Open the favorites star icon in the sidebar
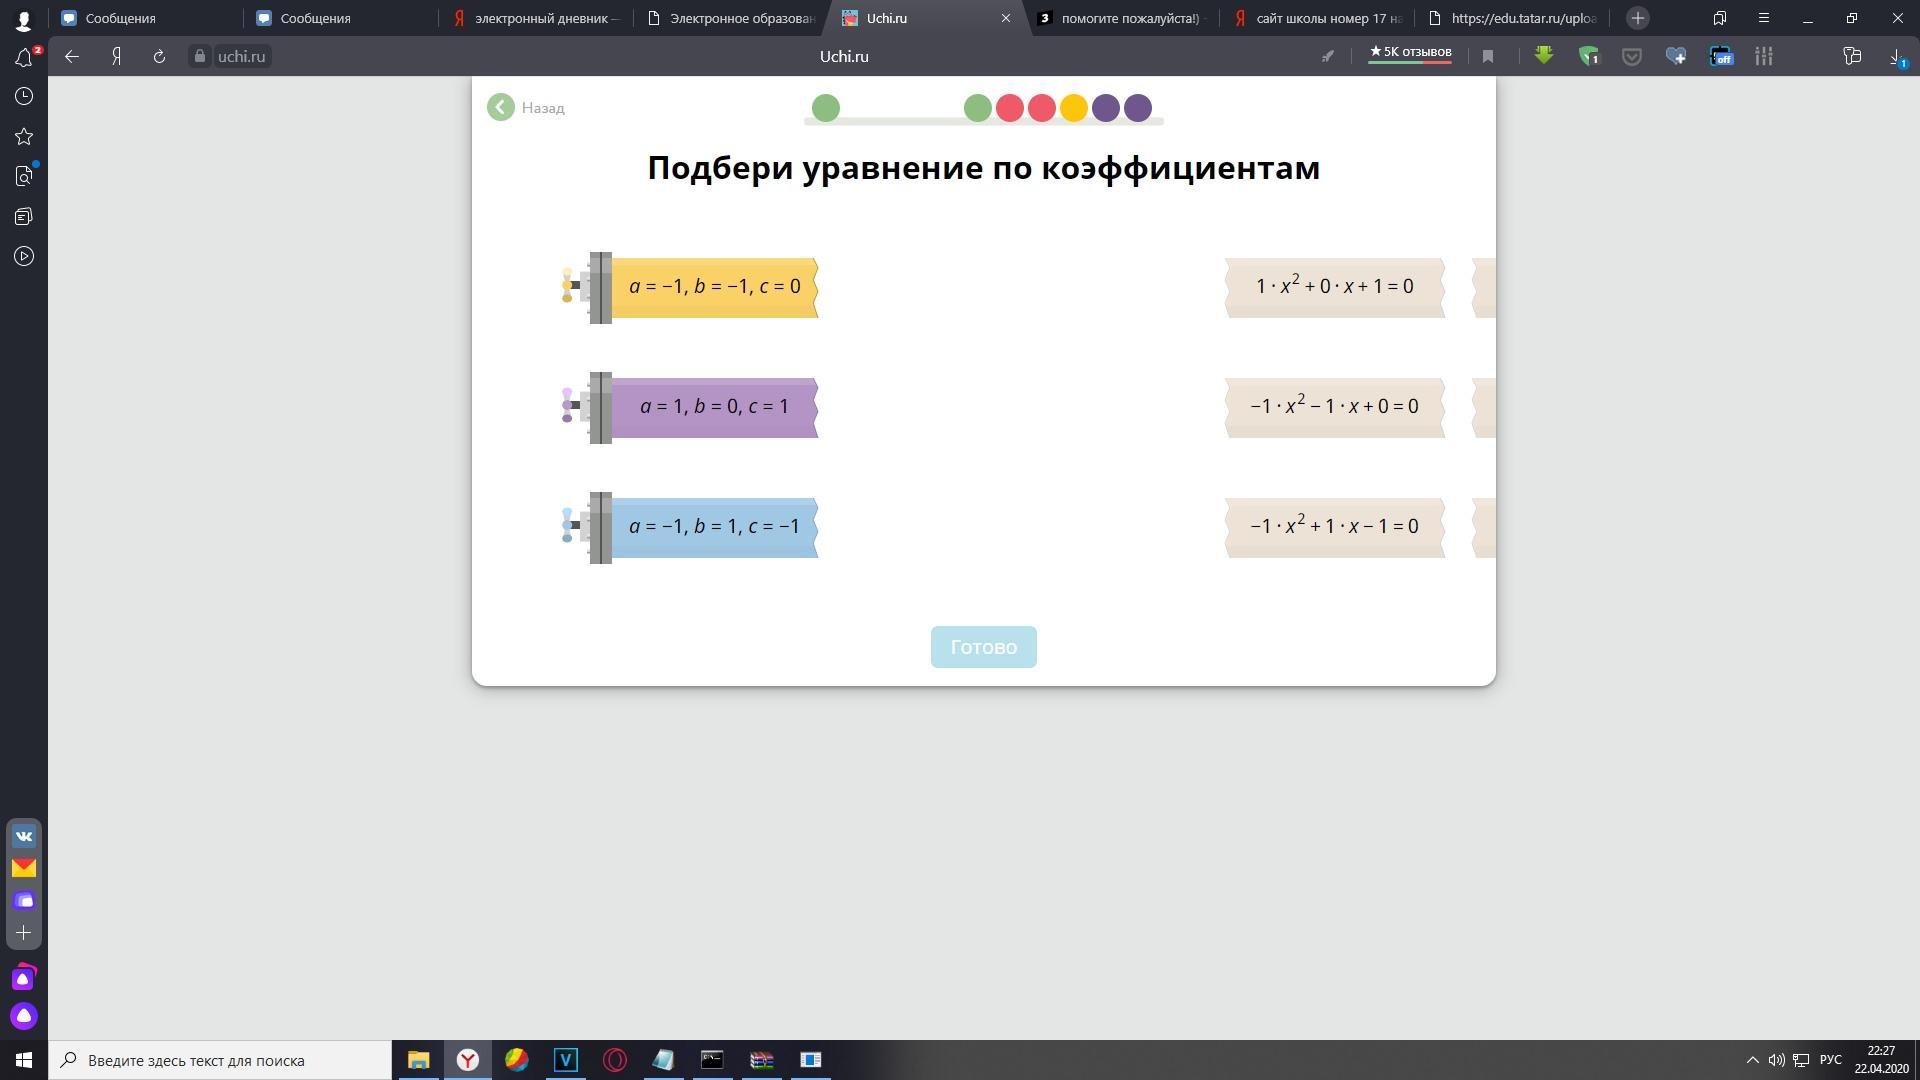Viewport: 1920px width, 1080px height. coord(24,137)
